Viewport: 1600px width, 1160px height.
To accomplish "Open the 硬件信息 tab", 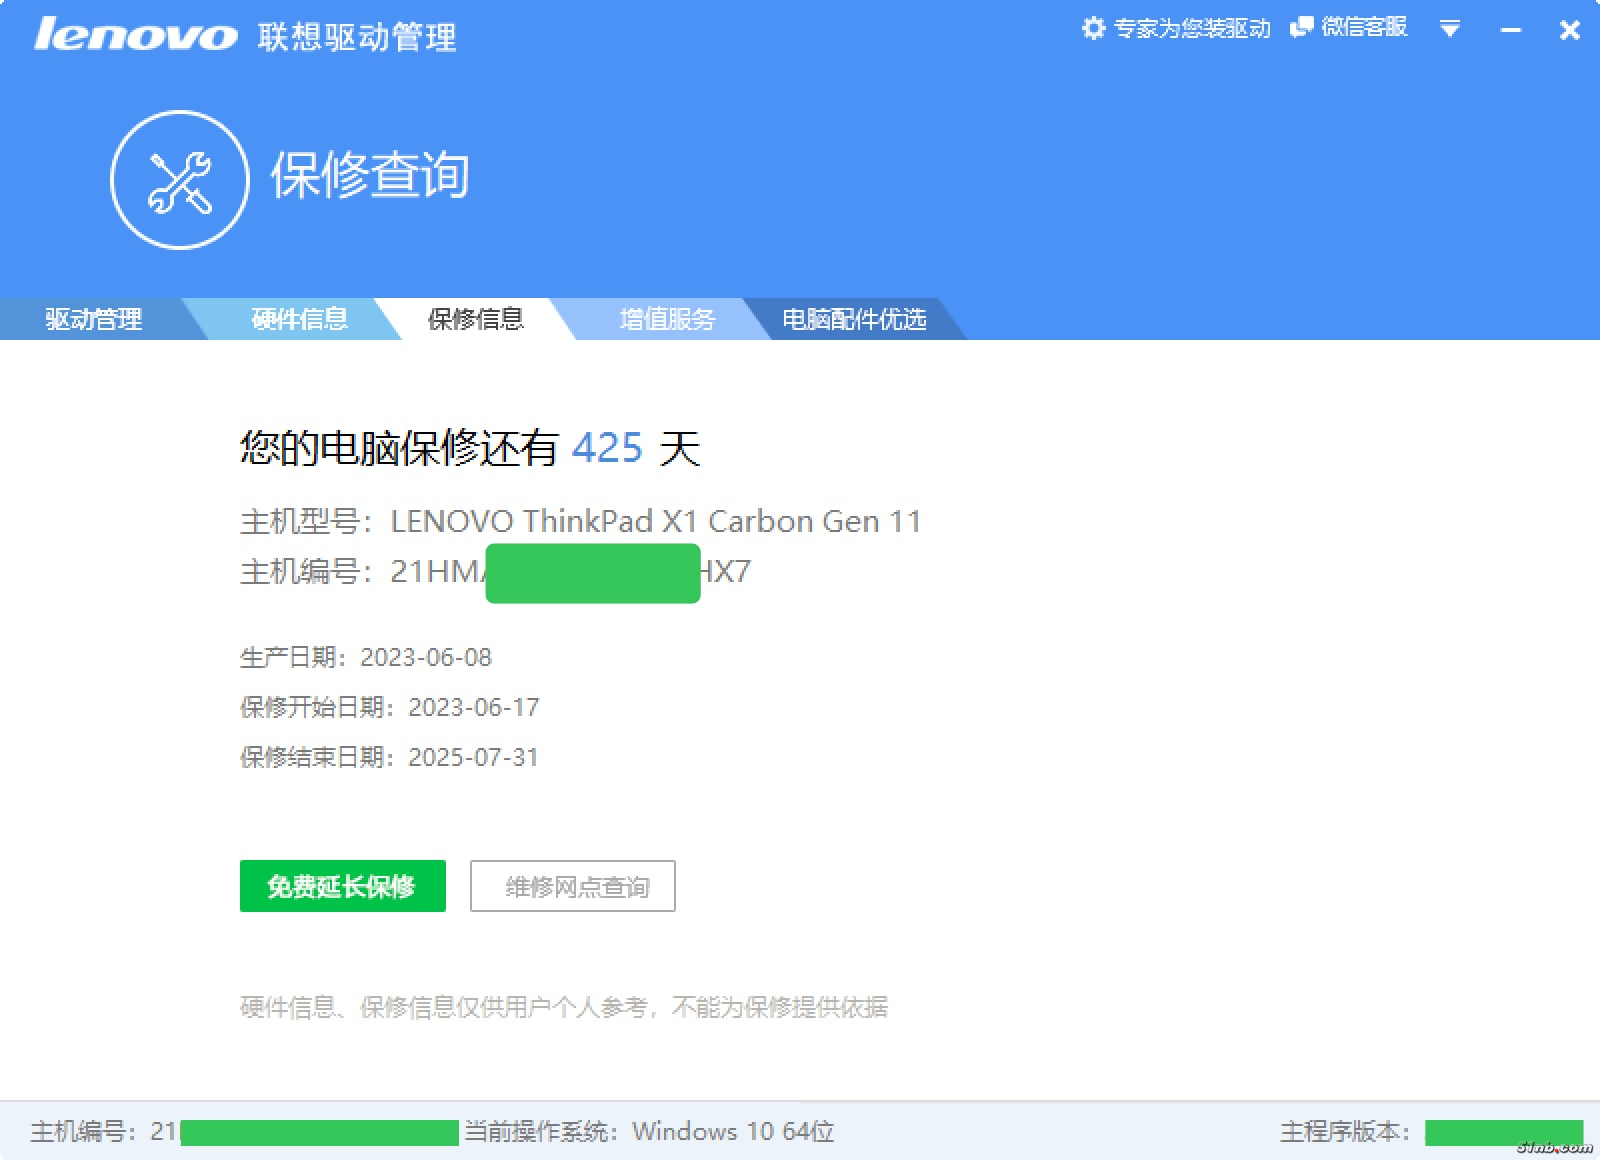I will (299, 319).
